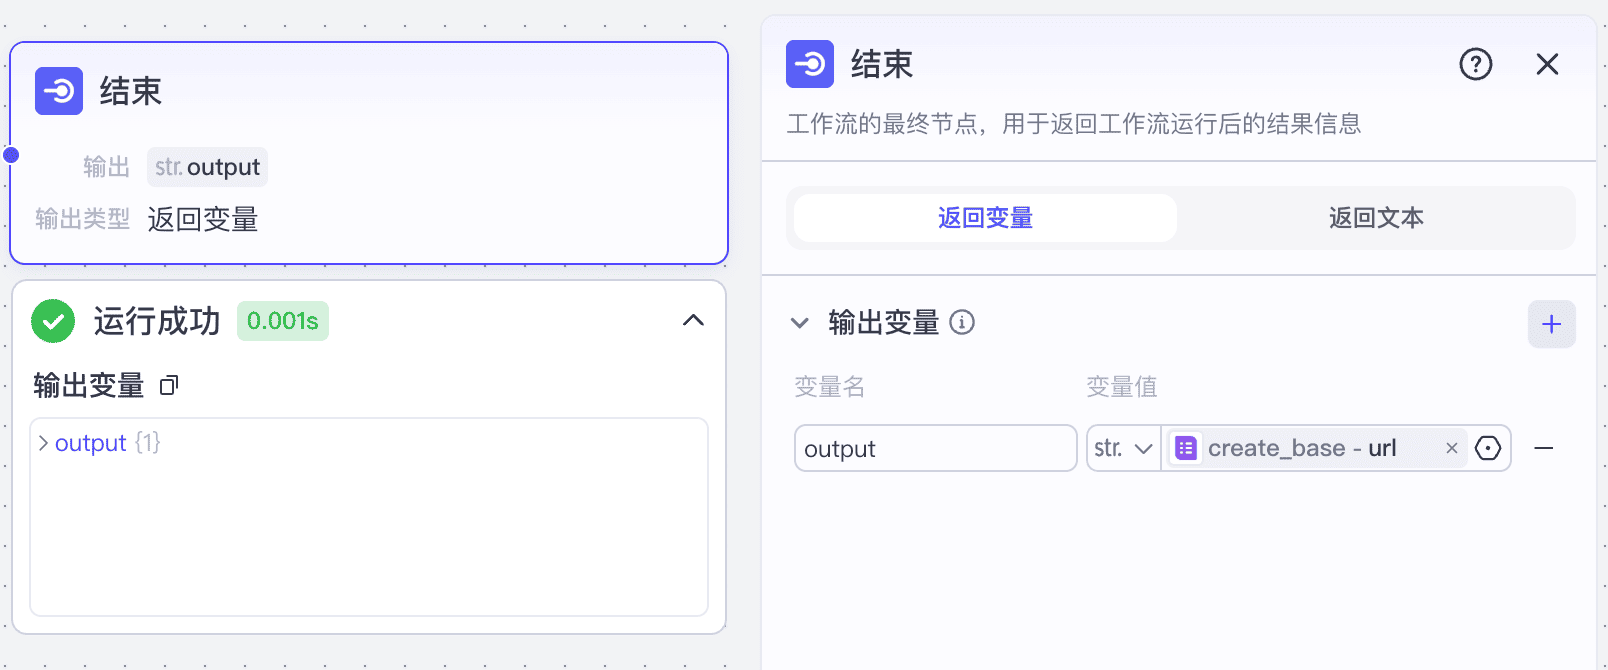Click the 结束 node icon in the panel header
The width and height of the screenshot is (1608, 670).
pos(809,64)
